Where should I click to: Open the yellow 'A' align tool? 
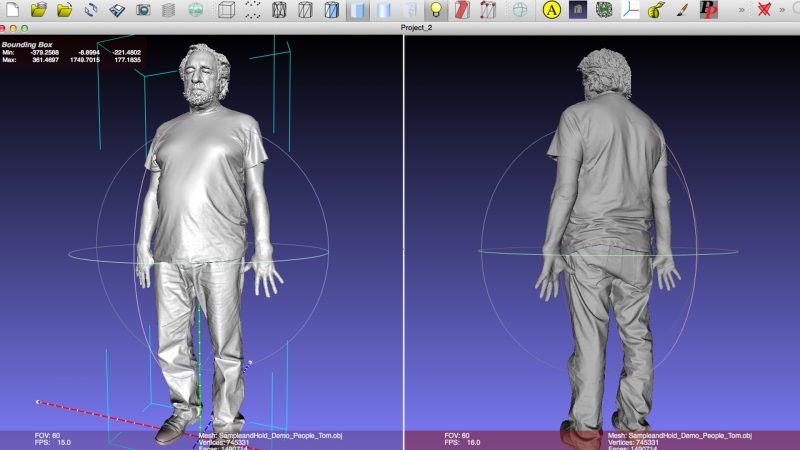click(551, 10)
